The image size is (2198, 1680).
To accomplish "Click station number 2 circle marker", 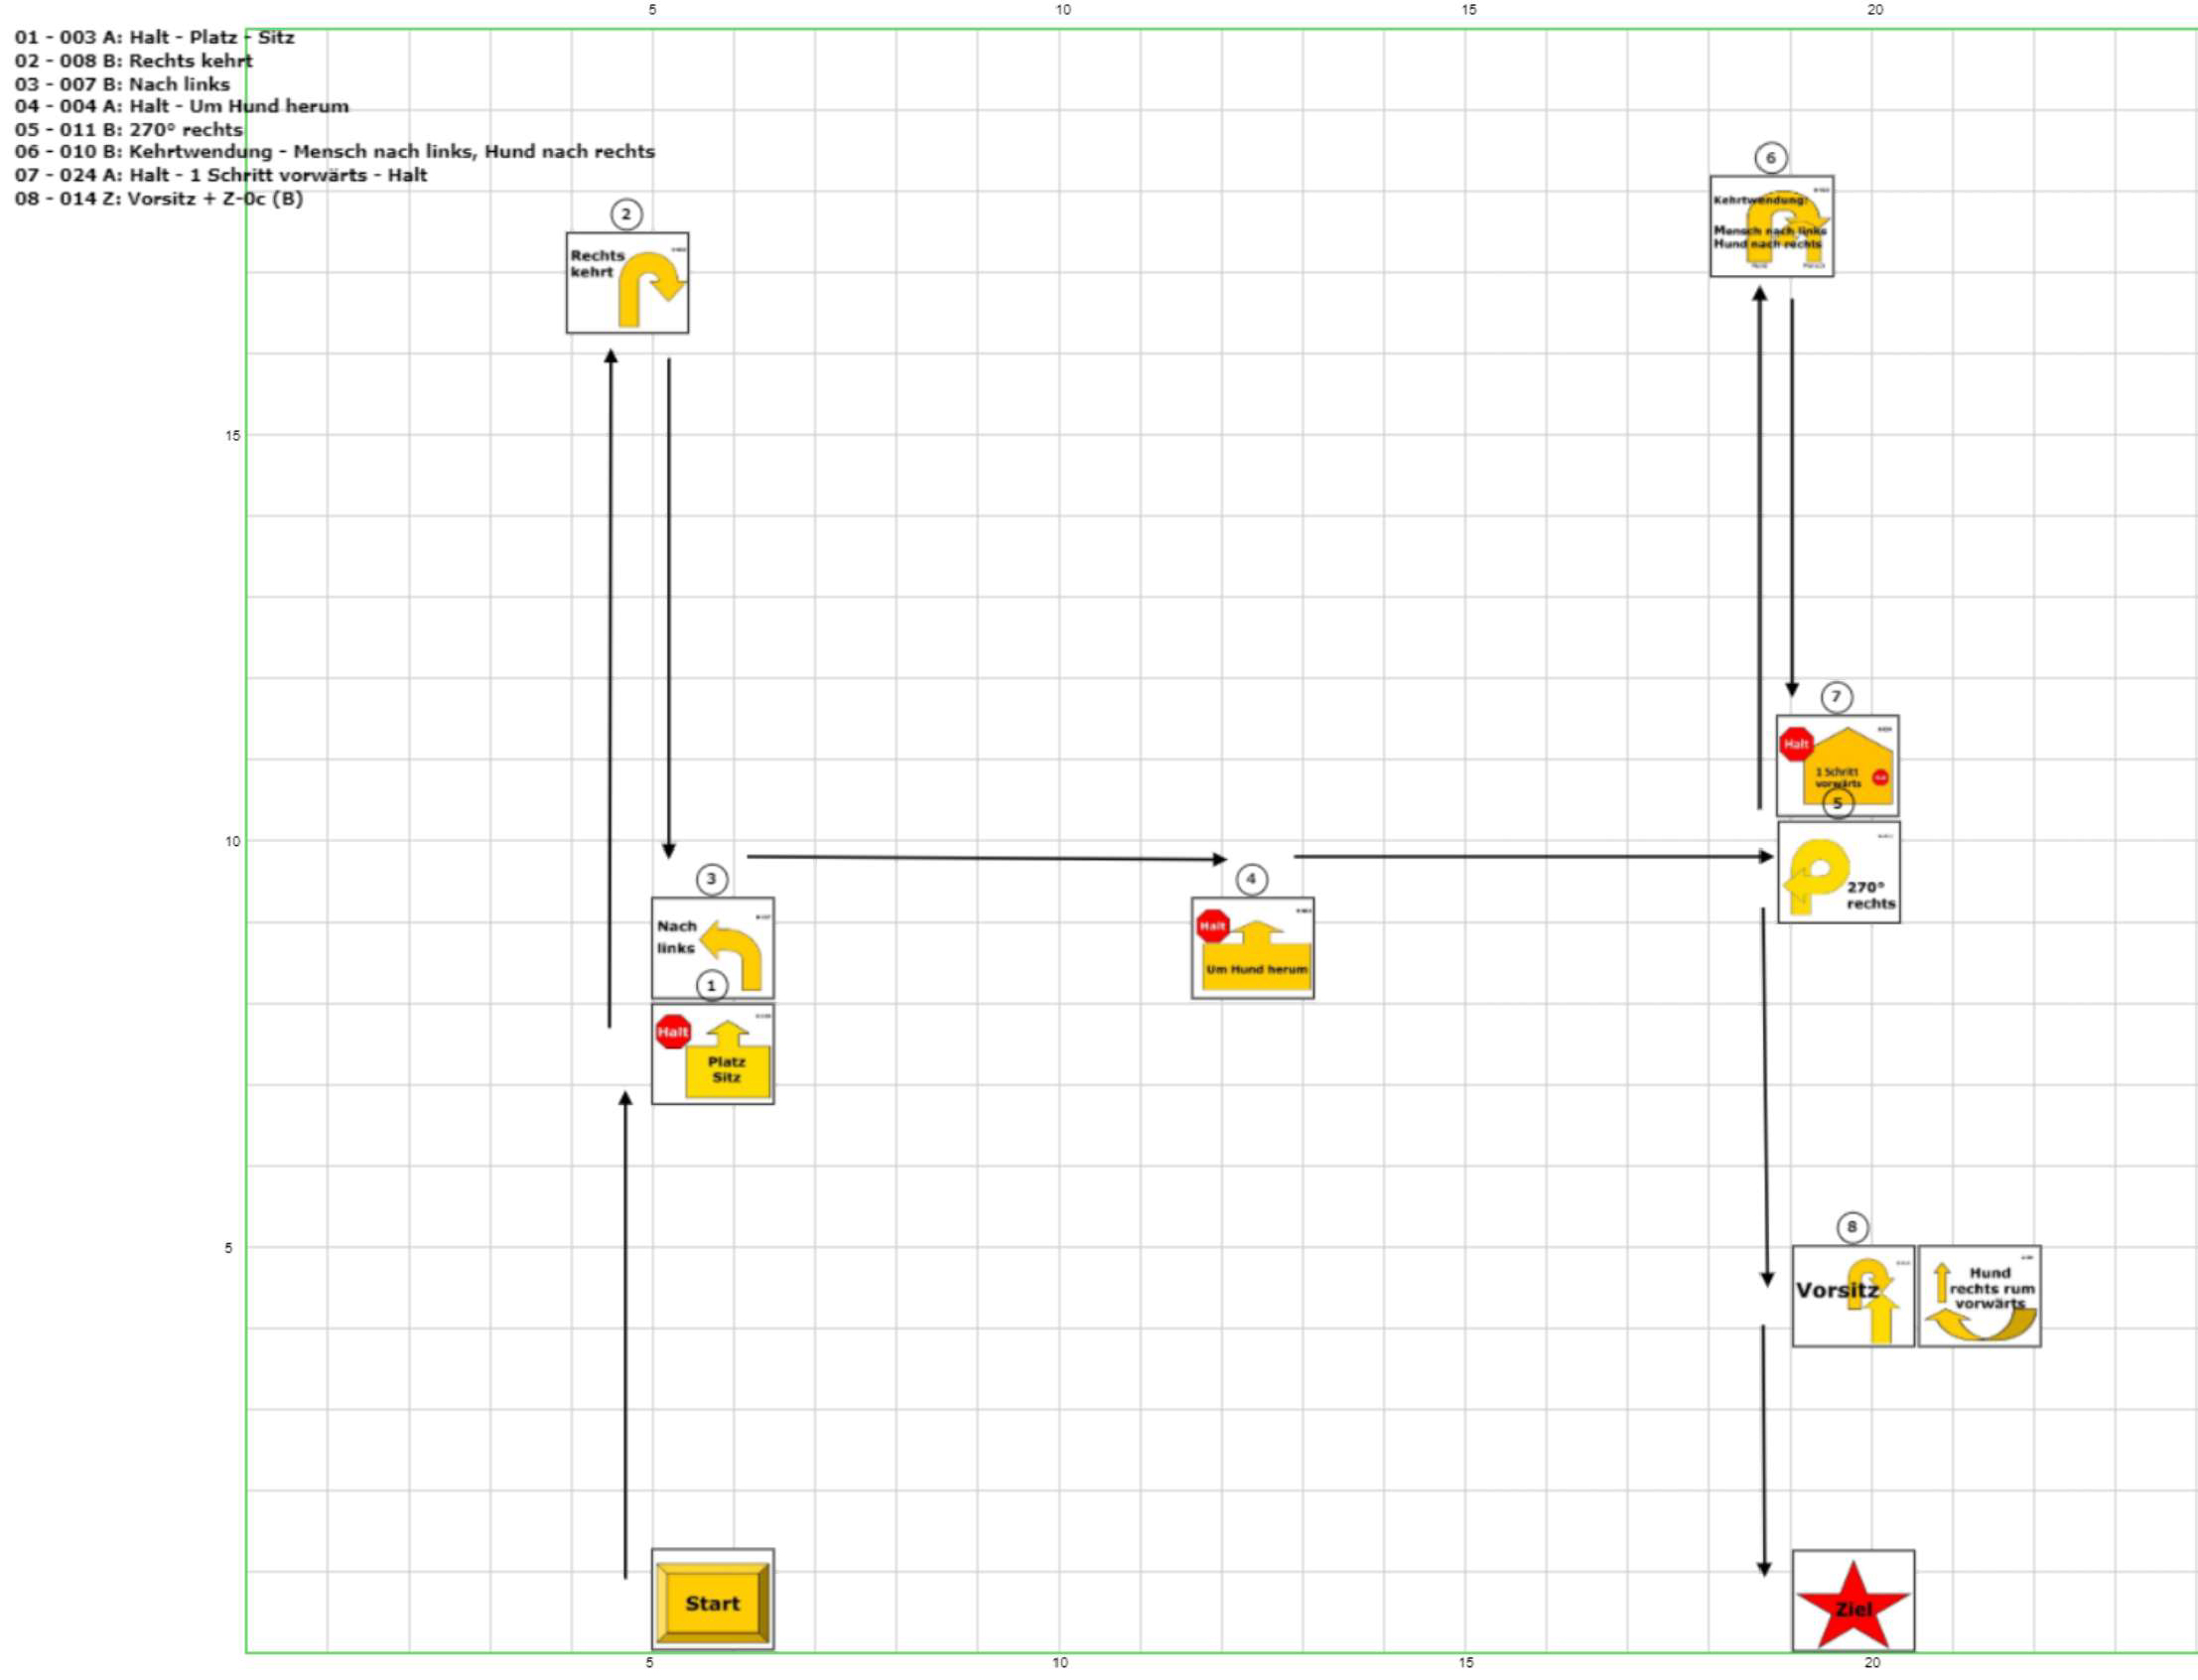I will [x=627, y=214].
